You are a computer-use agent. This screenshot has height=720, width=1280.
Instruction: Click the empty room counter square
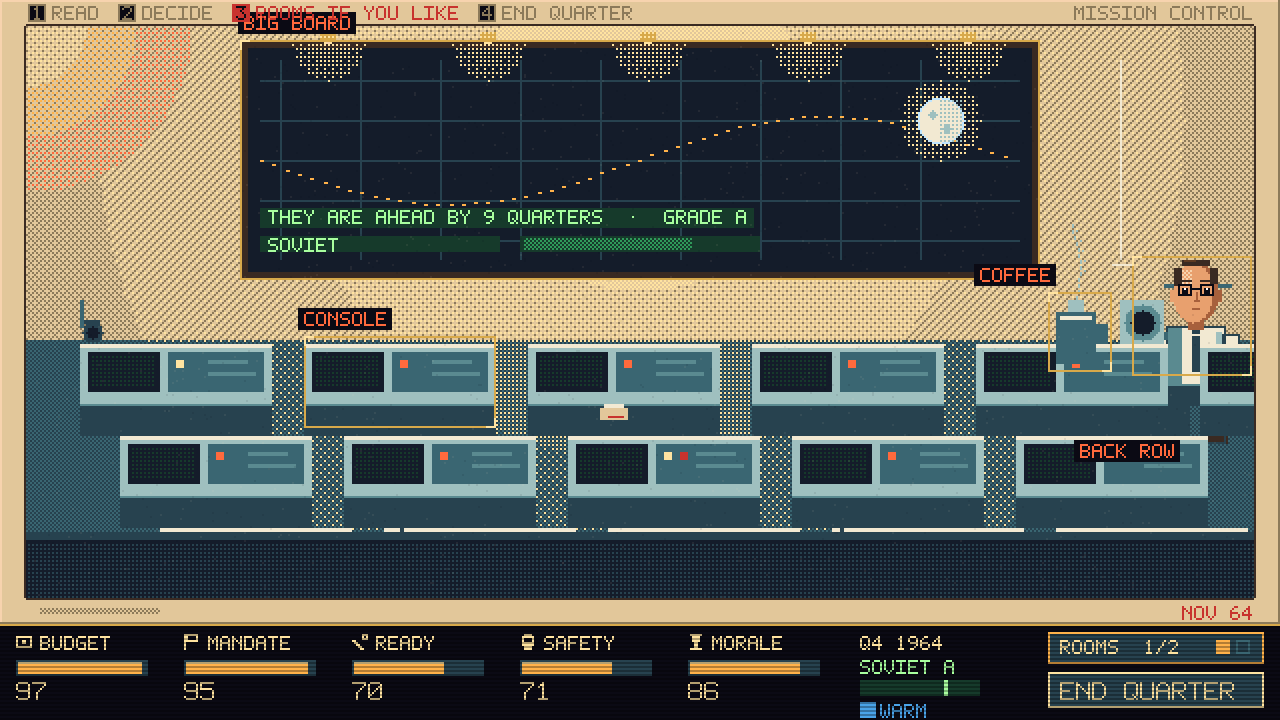(x=1242, y=648)
